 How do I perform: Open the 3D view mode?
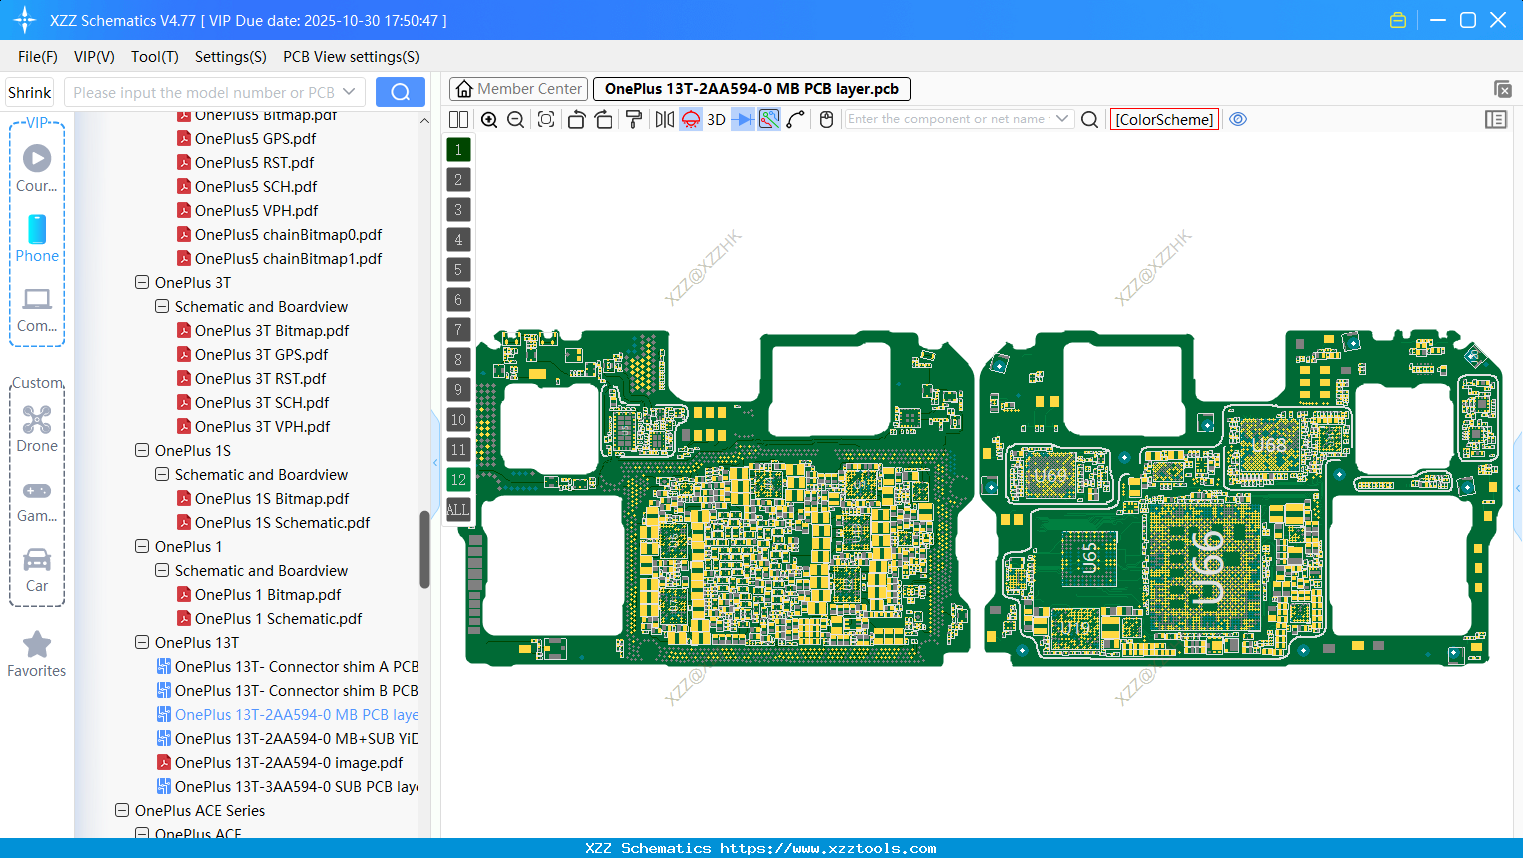[714, 119]
